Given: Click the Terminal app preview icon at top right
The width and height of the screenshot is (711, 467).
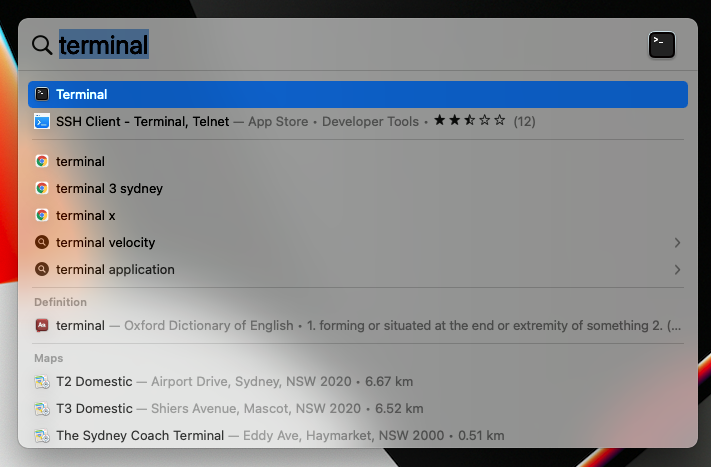Looking at the screenshot, I should (x=662, y=45).
